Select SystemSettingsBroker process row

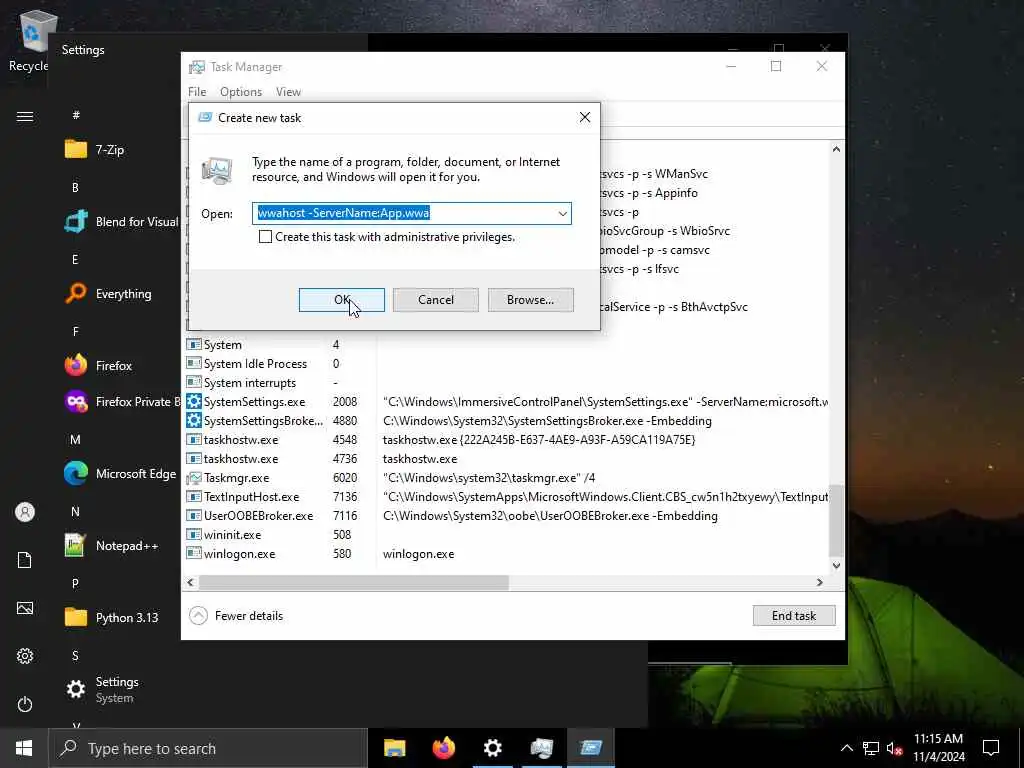point(507,421)
